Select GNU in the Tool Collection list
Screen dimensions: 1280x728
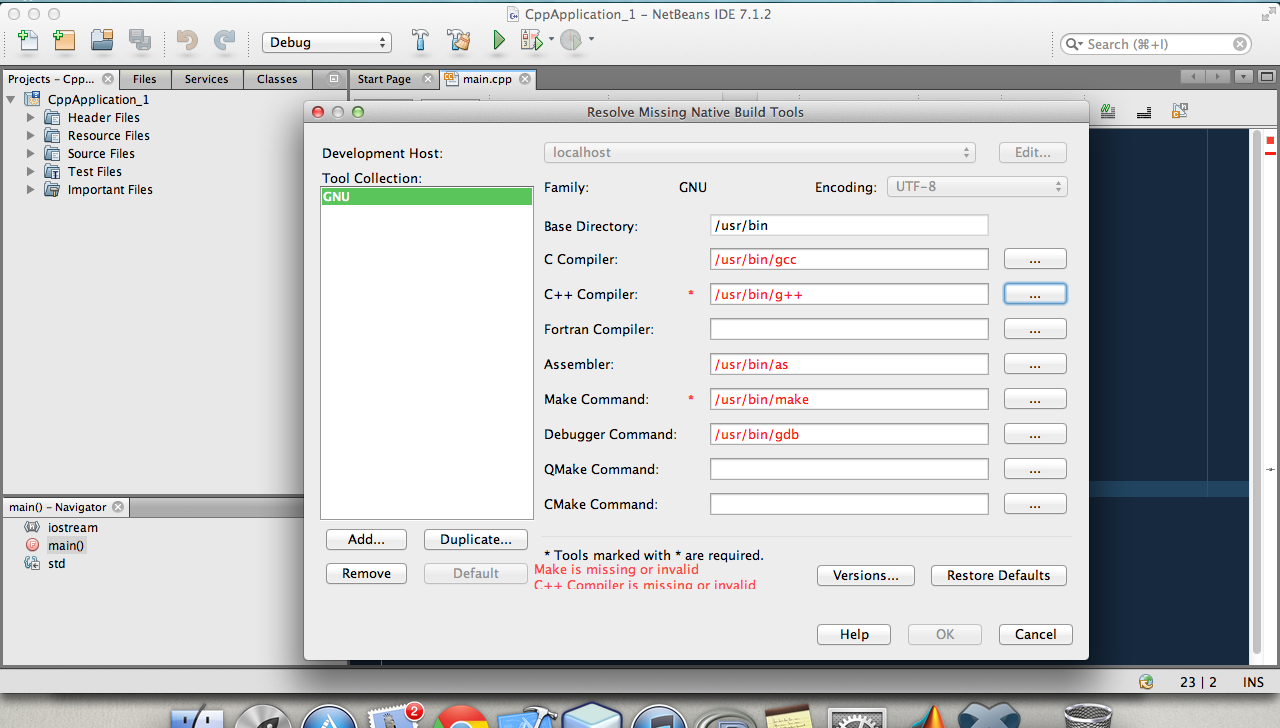click(426, 197)
